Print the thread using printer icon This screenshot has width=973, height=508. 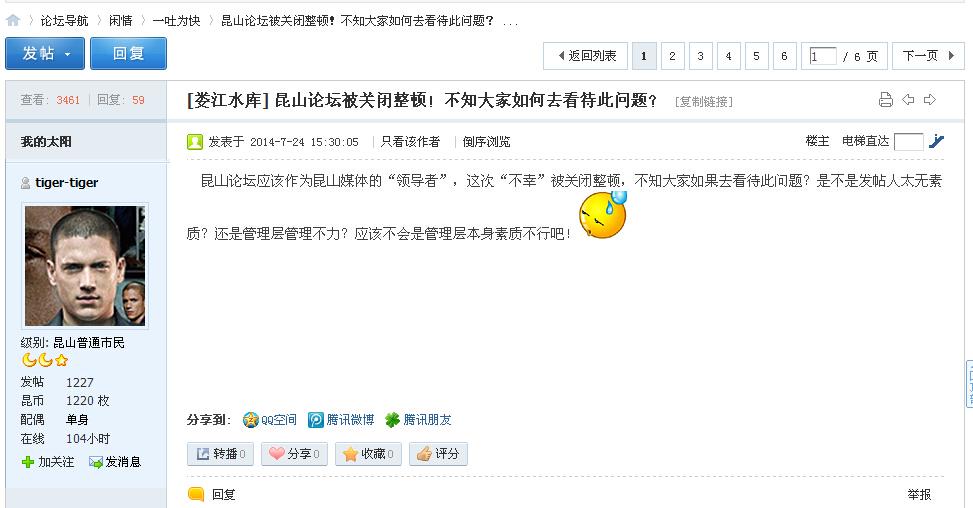[886, 100]
